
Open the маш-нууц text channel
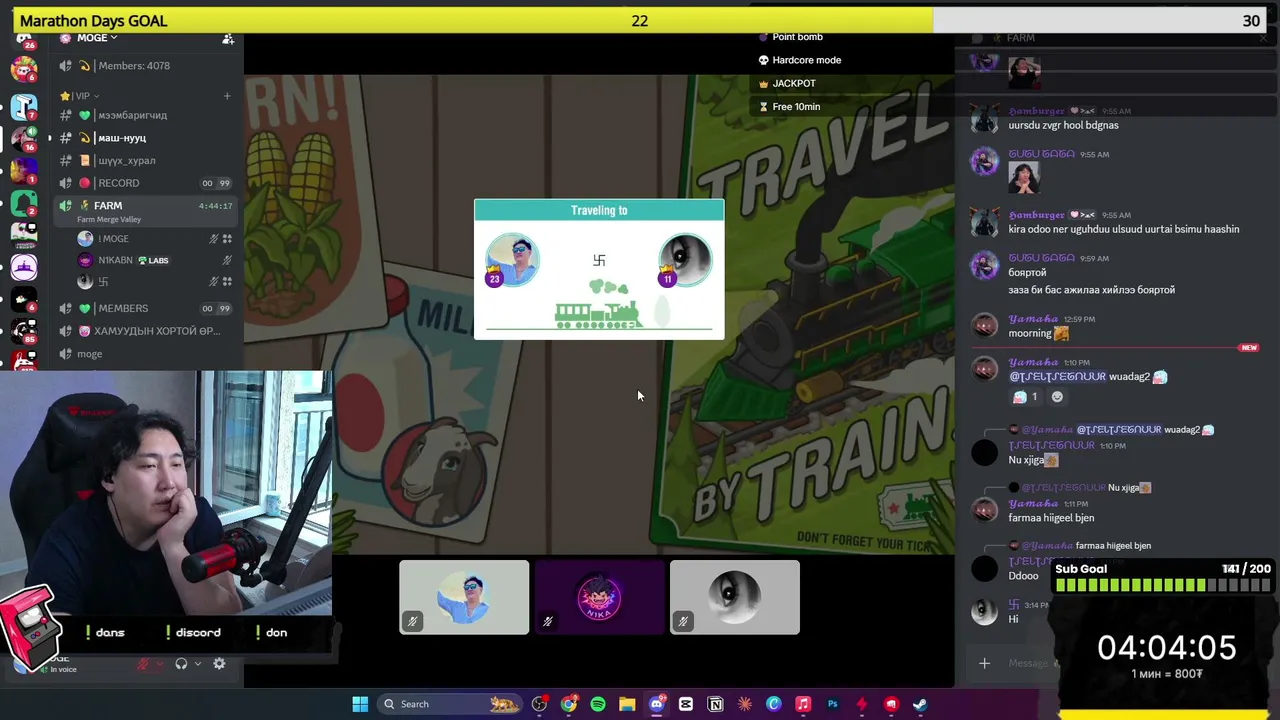(x=146, y=138)
